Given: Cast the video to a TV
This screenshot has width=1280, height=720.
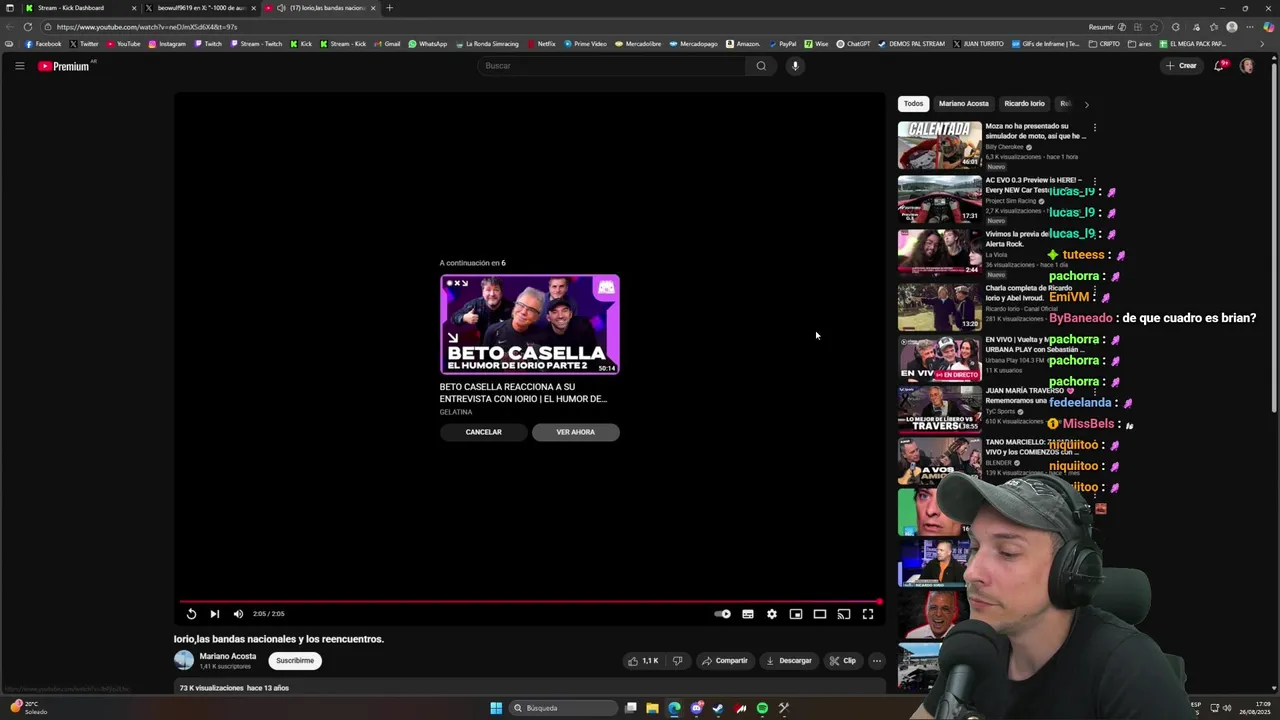Looking at the screenshot, I should pyautogui.click(x=844, y=614).
